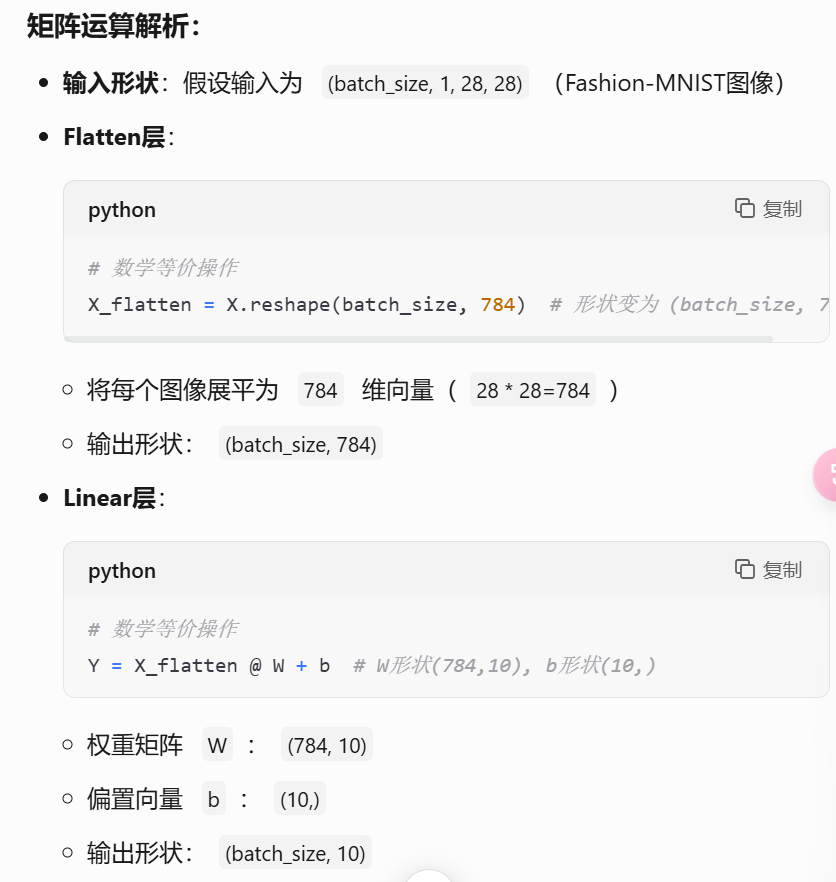Click the horizontal scrollbar under the reshape code
This screenshot has width=836, height=882.
pos(419,339)
